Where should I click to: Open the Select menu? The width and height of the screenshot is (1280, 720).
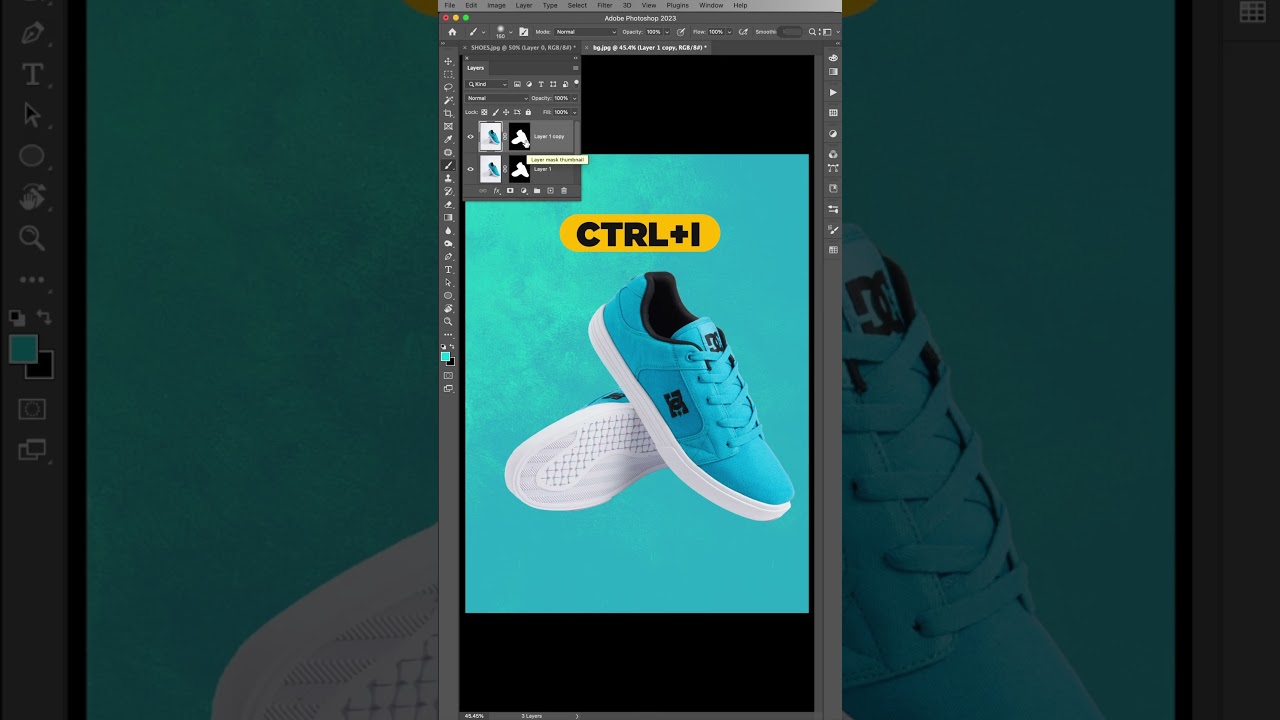[577, 5]
